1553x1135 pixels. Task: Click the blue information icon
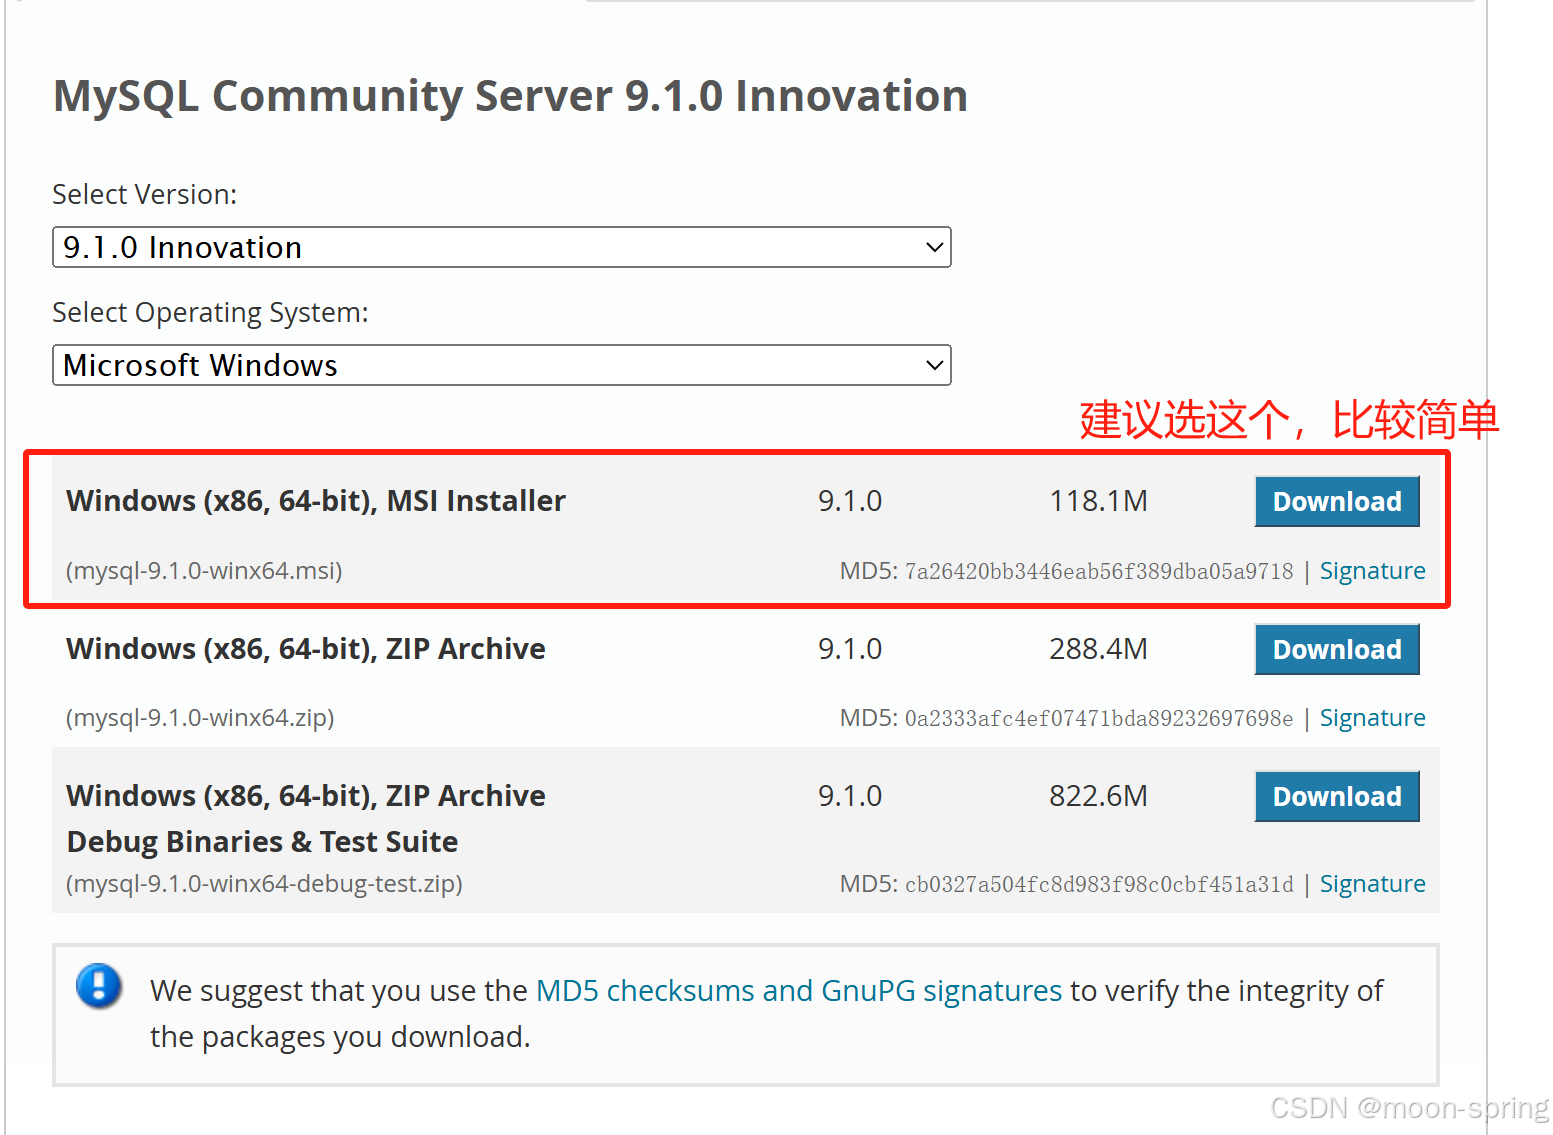99,986
